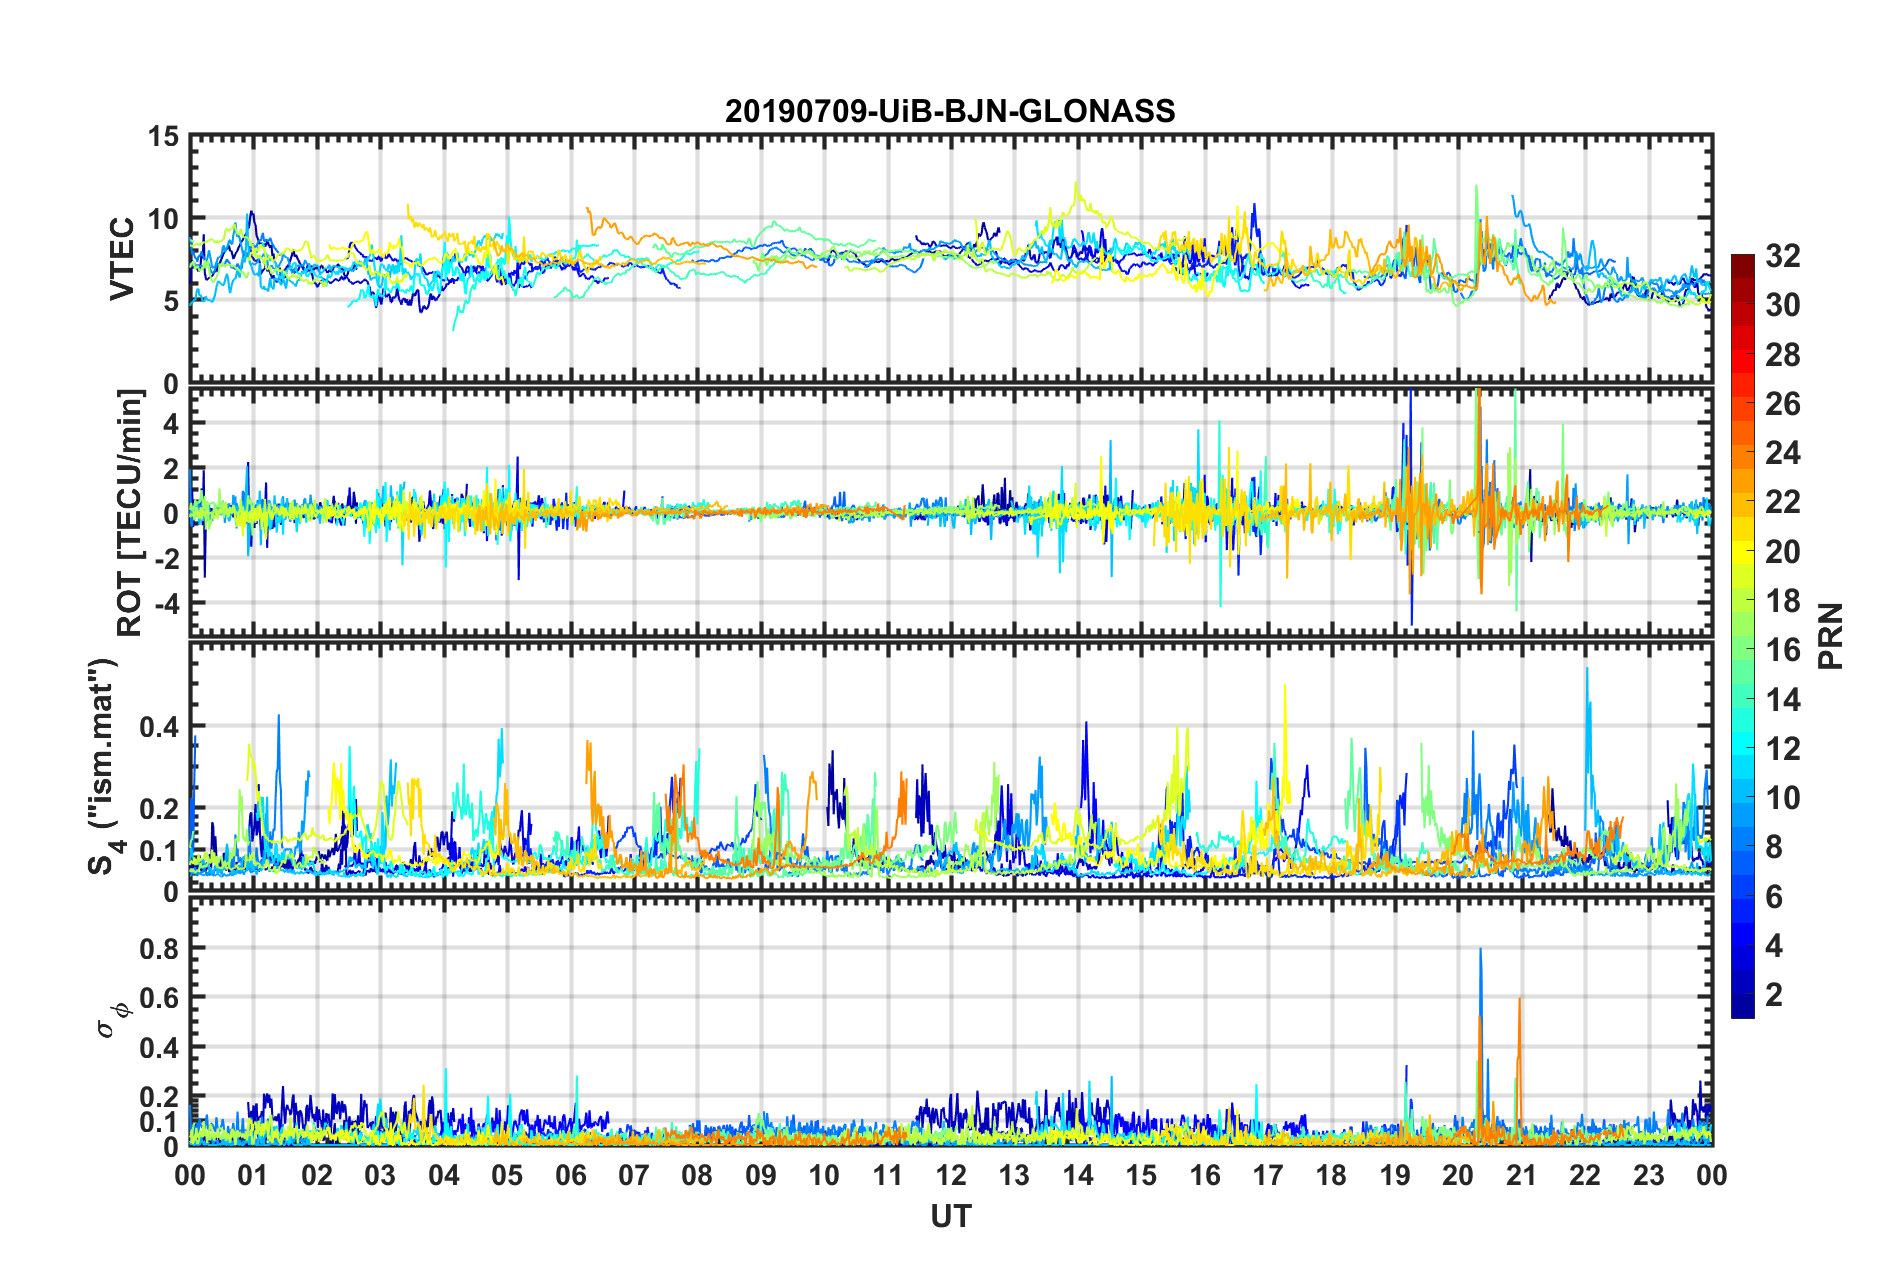Click x-axis hour label 07
The image size is (1902, 1272).
tap(634, 1175)
